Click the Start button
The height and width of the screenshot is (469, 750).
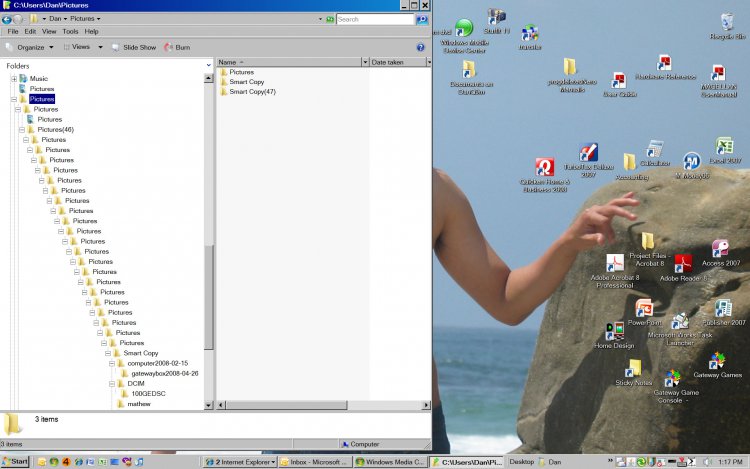15,462
